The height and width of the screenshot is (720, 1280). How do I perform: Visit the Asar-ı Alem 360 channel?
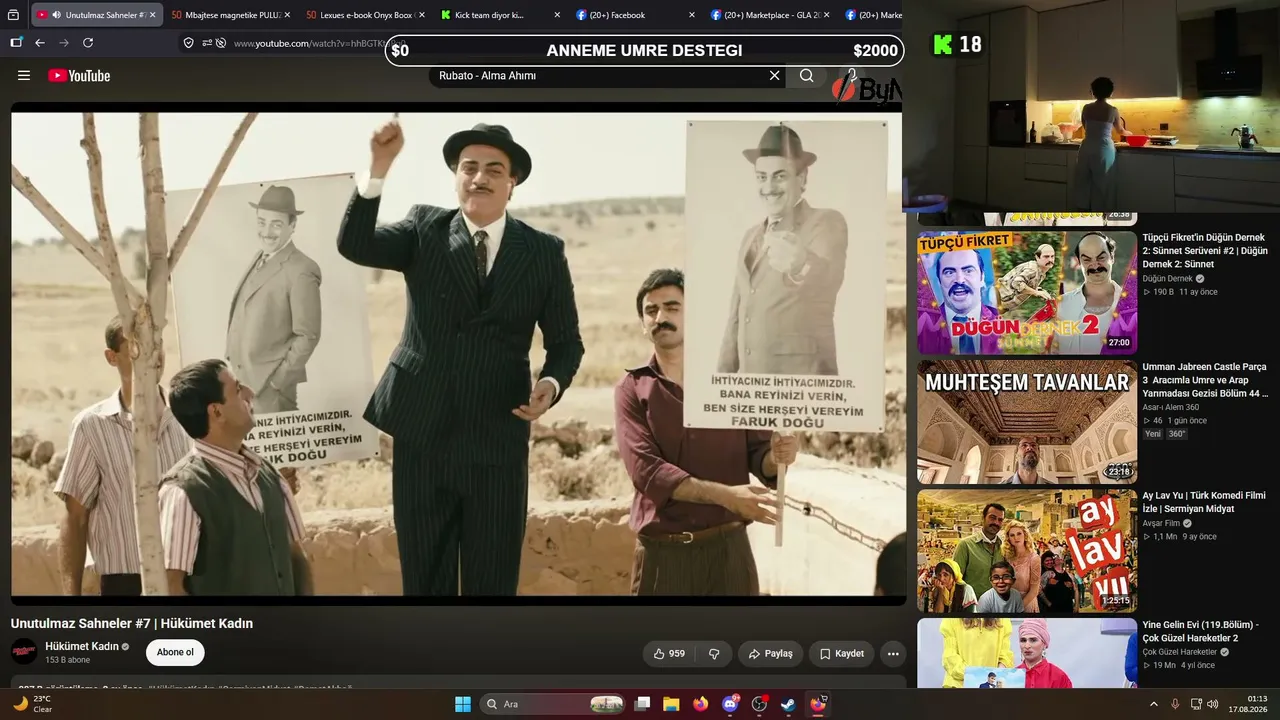tap(1171, 407)
